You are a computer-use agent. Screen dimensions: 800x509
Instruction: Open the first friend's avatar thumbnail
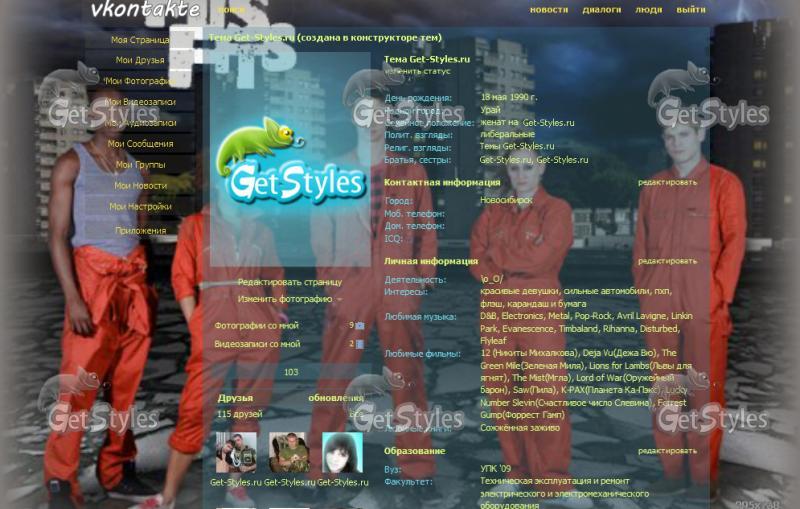coord(236,452)
